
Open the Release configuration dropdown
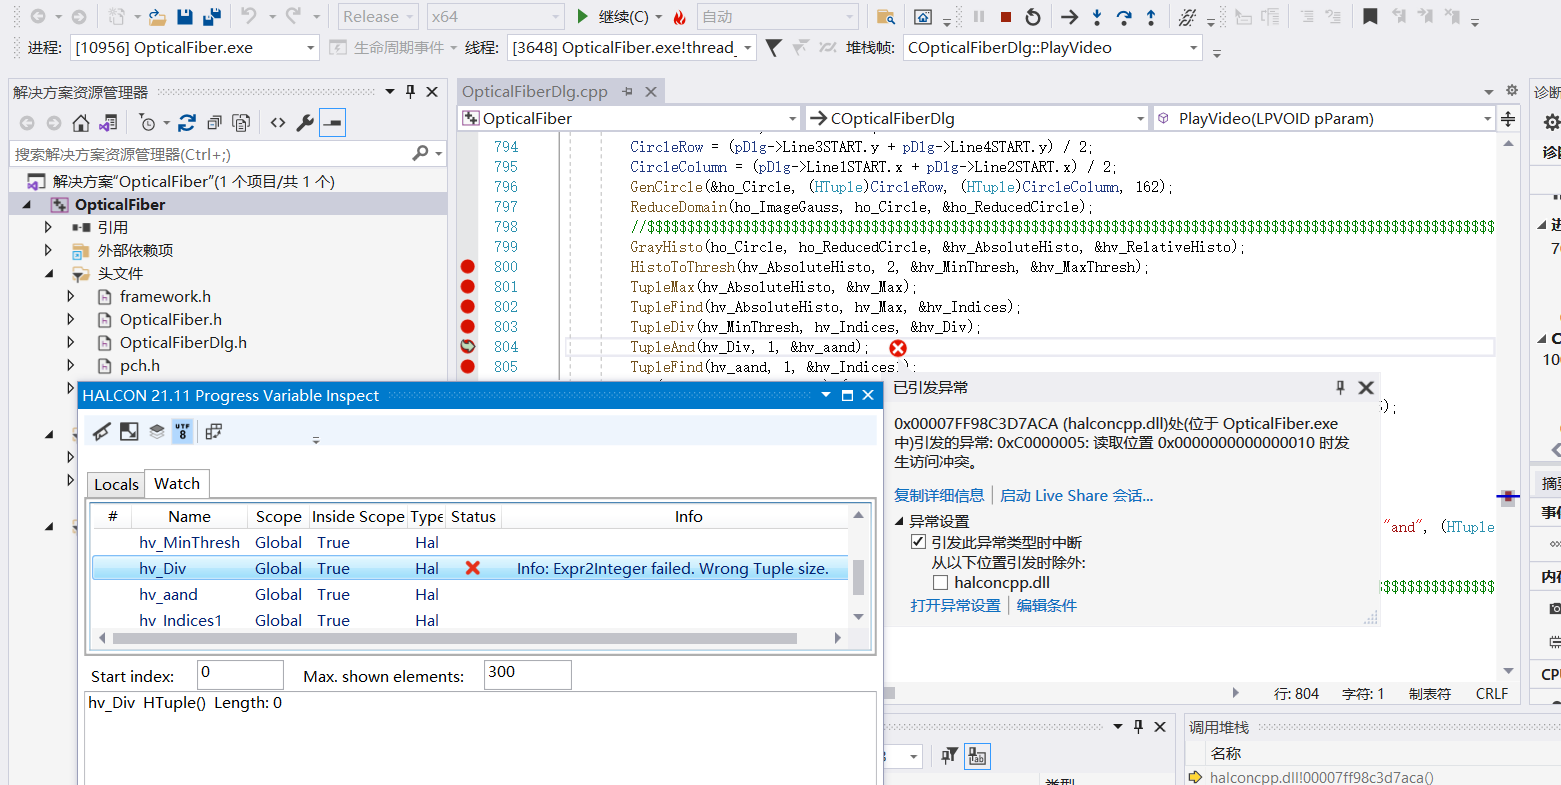click(x=378, y=17)
